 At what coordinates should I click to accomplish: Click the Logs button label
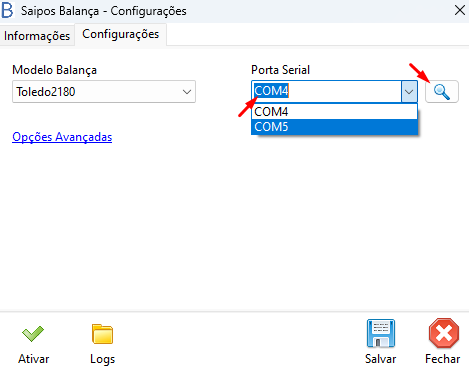(x=103, y=359)
